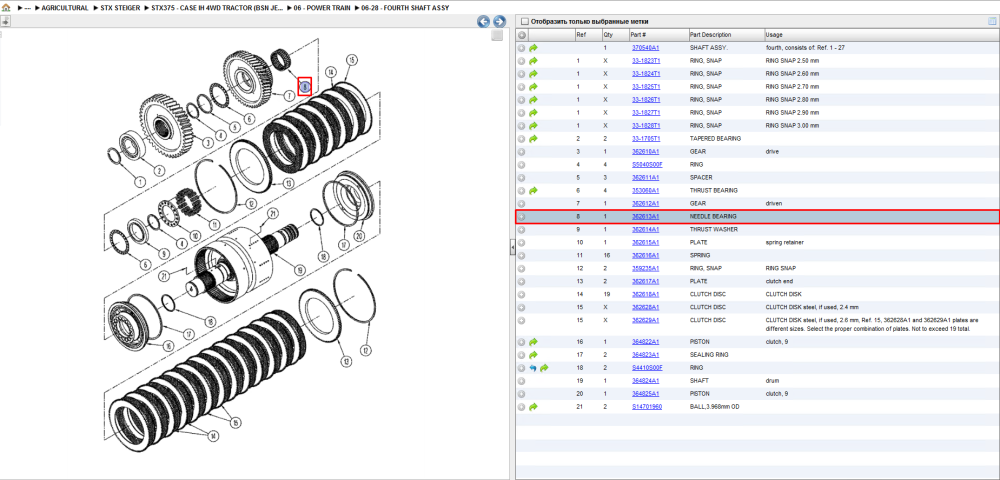
Task: Select callout 20 in the diagram
Action: coord(359,236)
